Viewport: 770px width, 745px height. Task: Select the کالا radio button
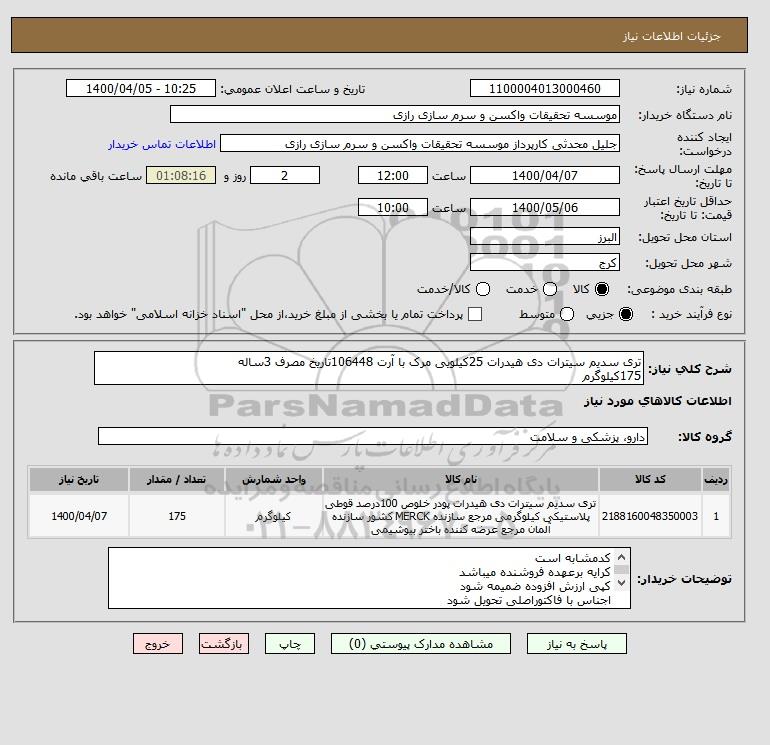point(602,289)
